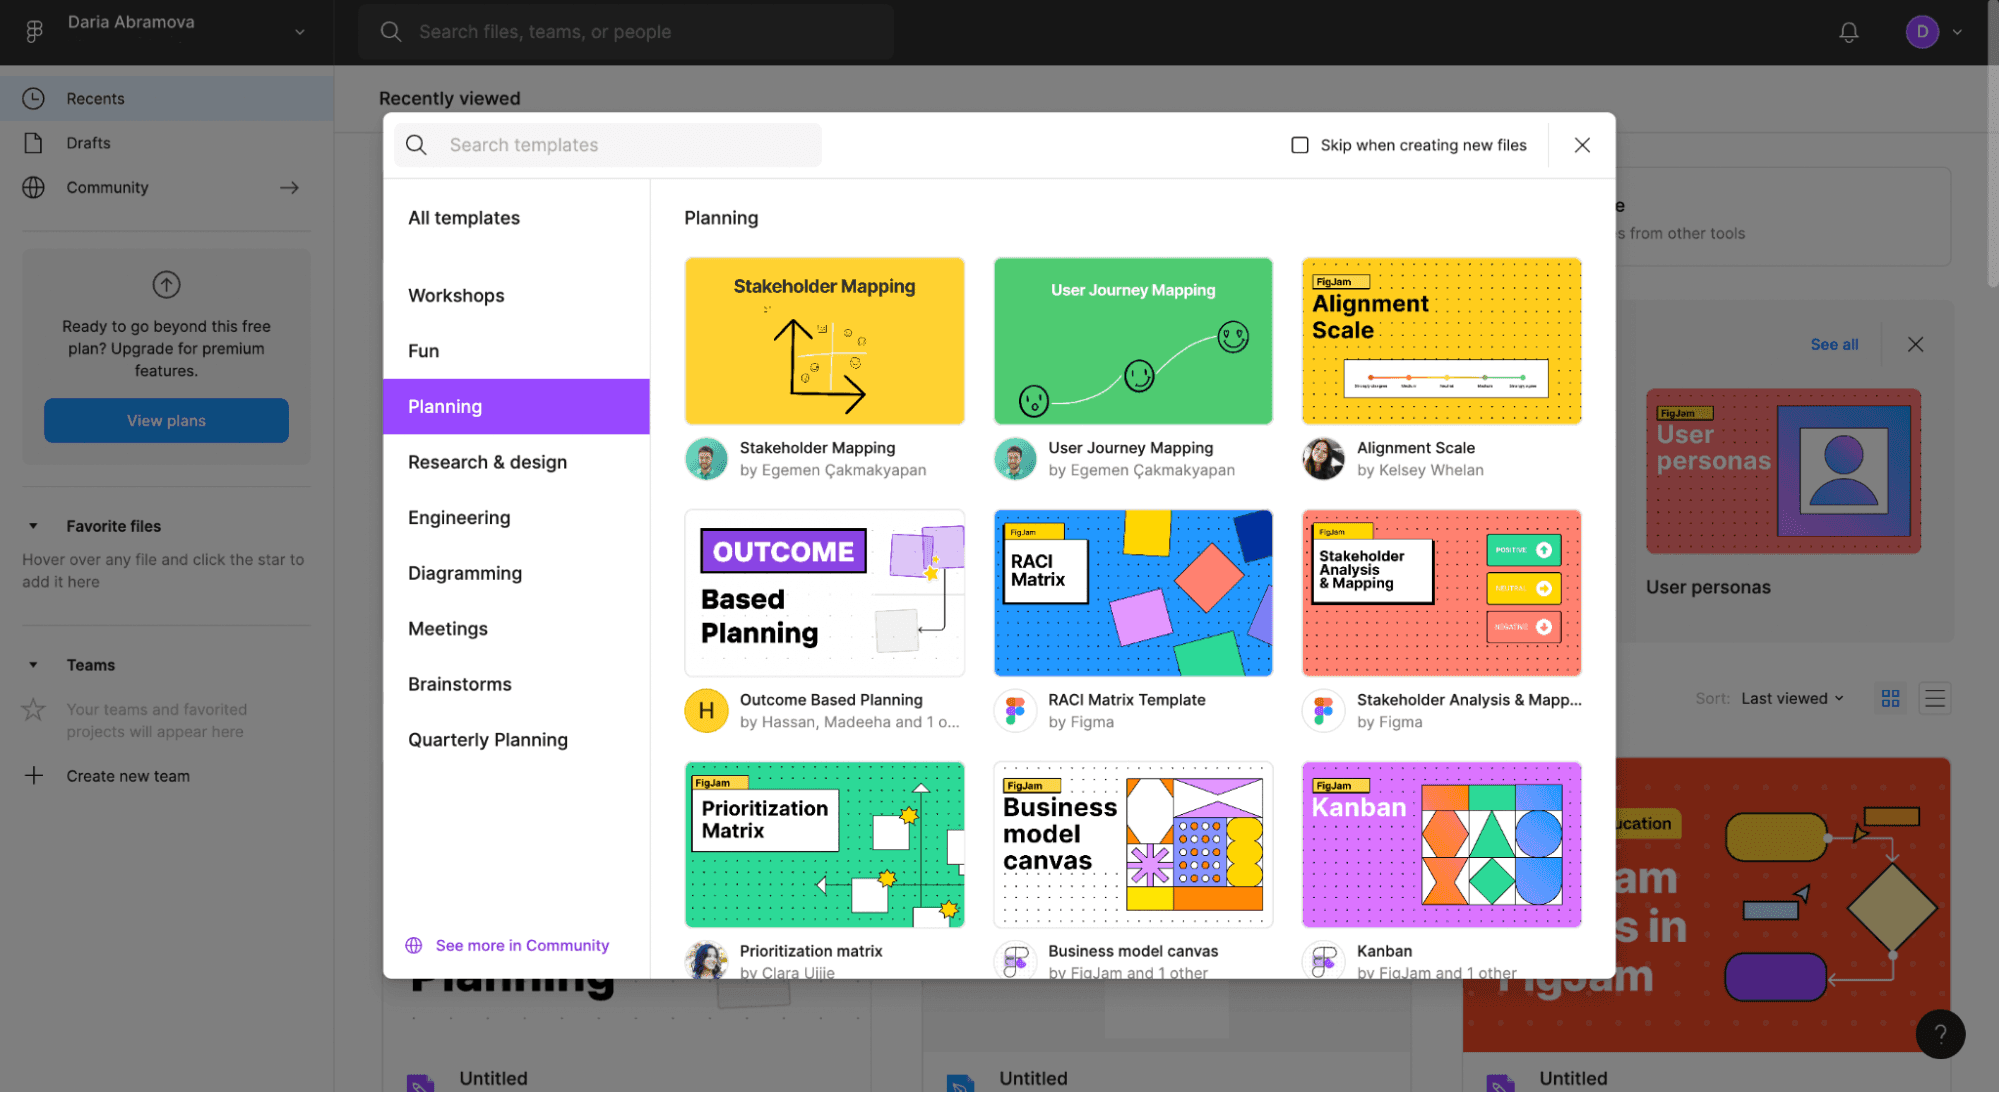Click Egemen's avatar under User Journey Mapping
The height and width of the screenshot is (1093, 1999).
pyautogui.click(x=1015, y=459)
